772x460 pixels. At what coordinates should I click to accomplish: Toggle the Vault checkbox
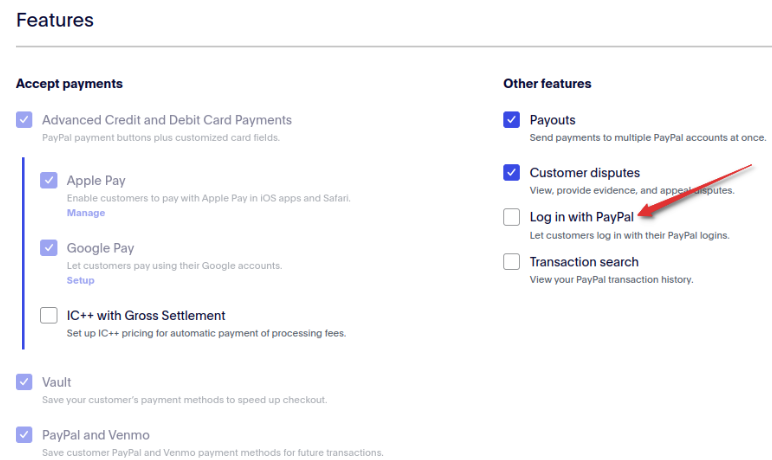click(x=24, y=382)
